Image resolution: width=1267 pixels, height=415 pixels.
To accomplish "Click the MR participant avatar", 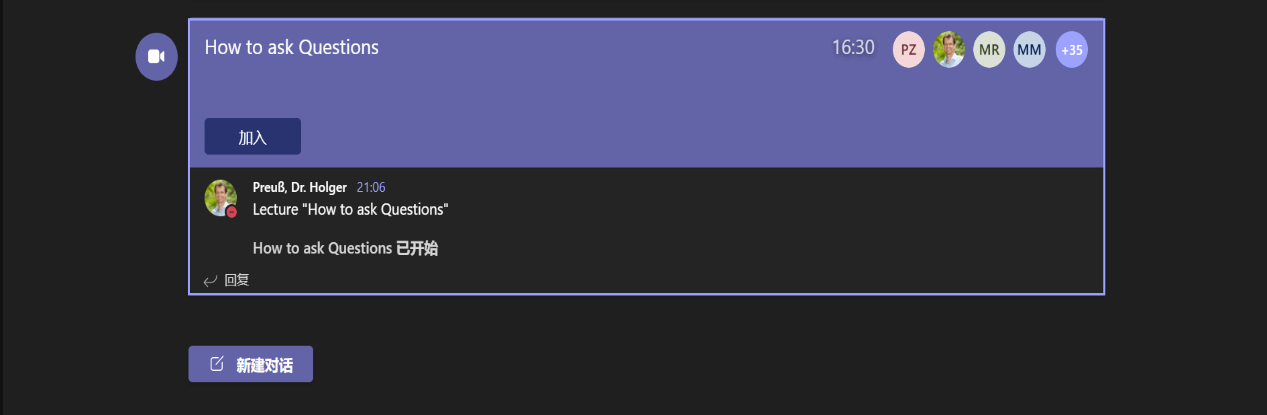I will click(x=989, y=49).
